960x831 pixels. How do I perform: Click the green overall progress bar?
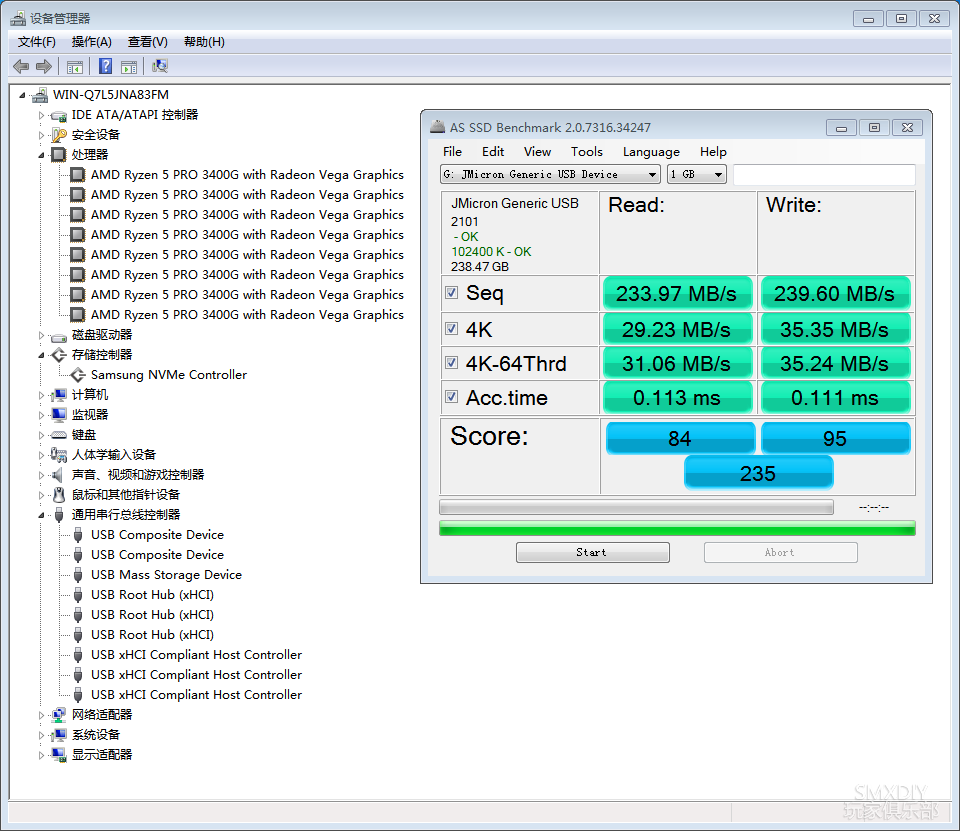click(677, 528)
